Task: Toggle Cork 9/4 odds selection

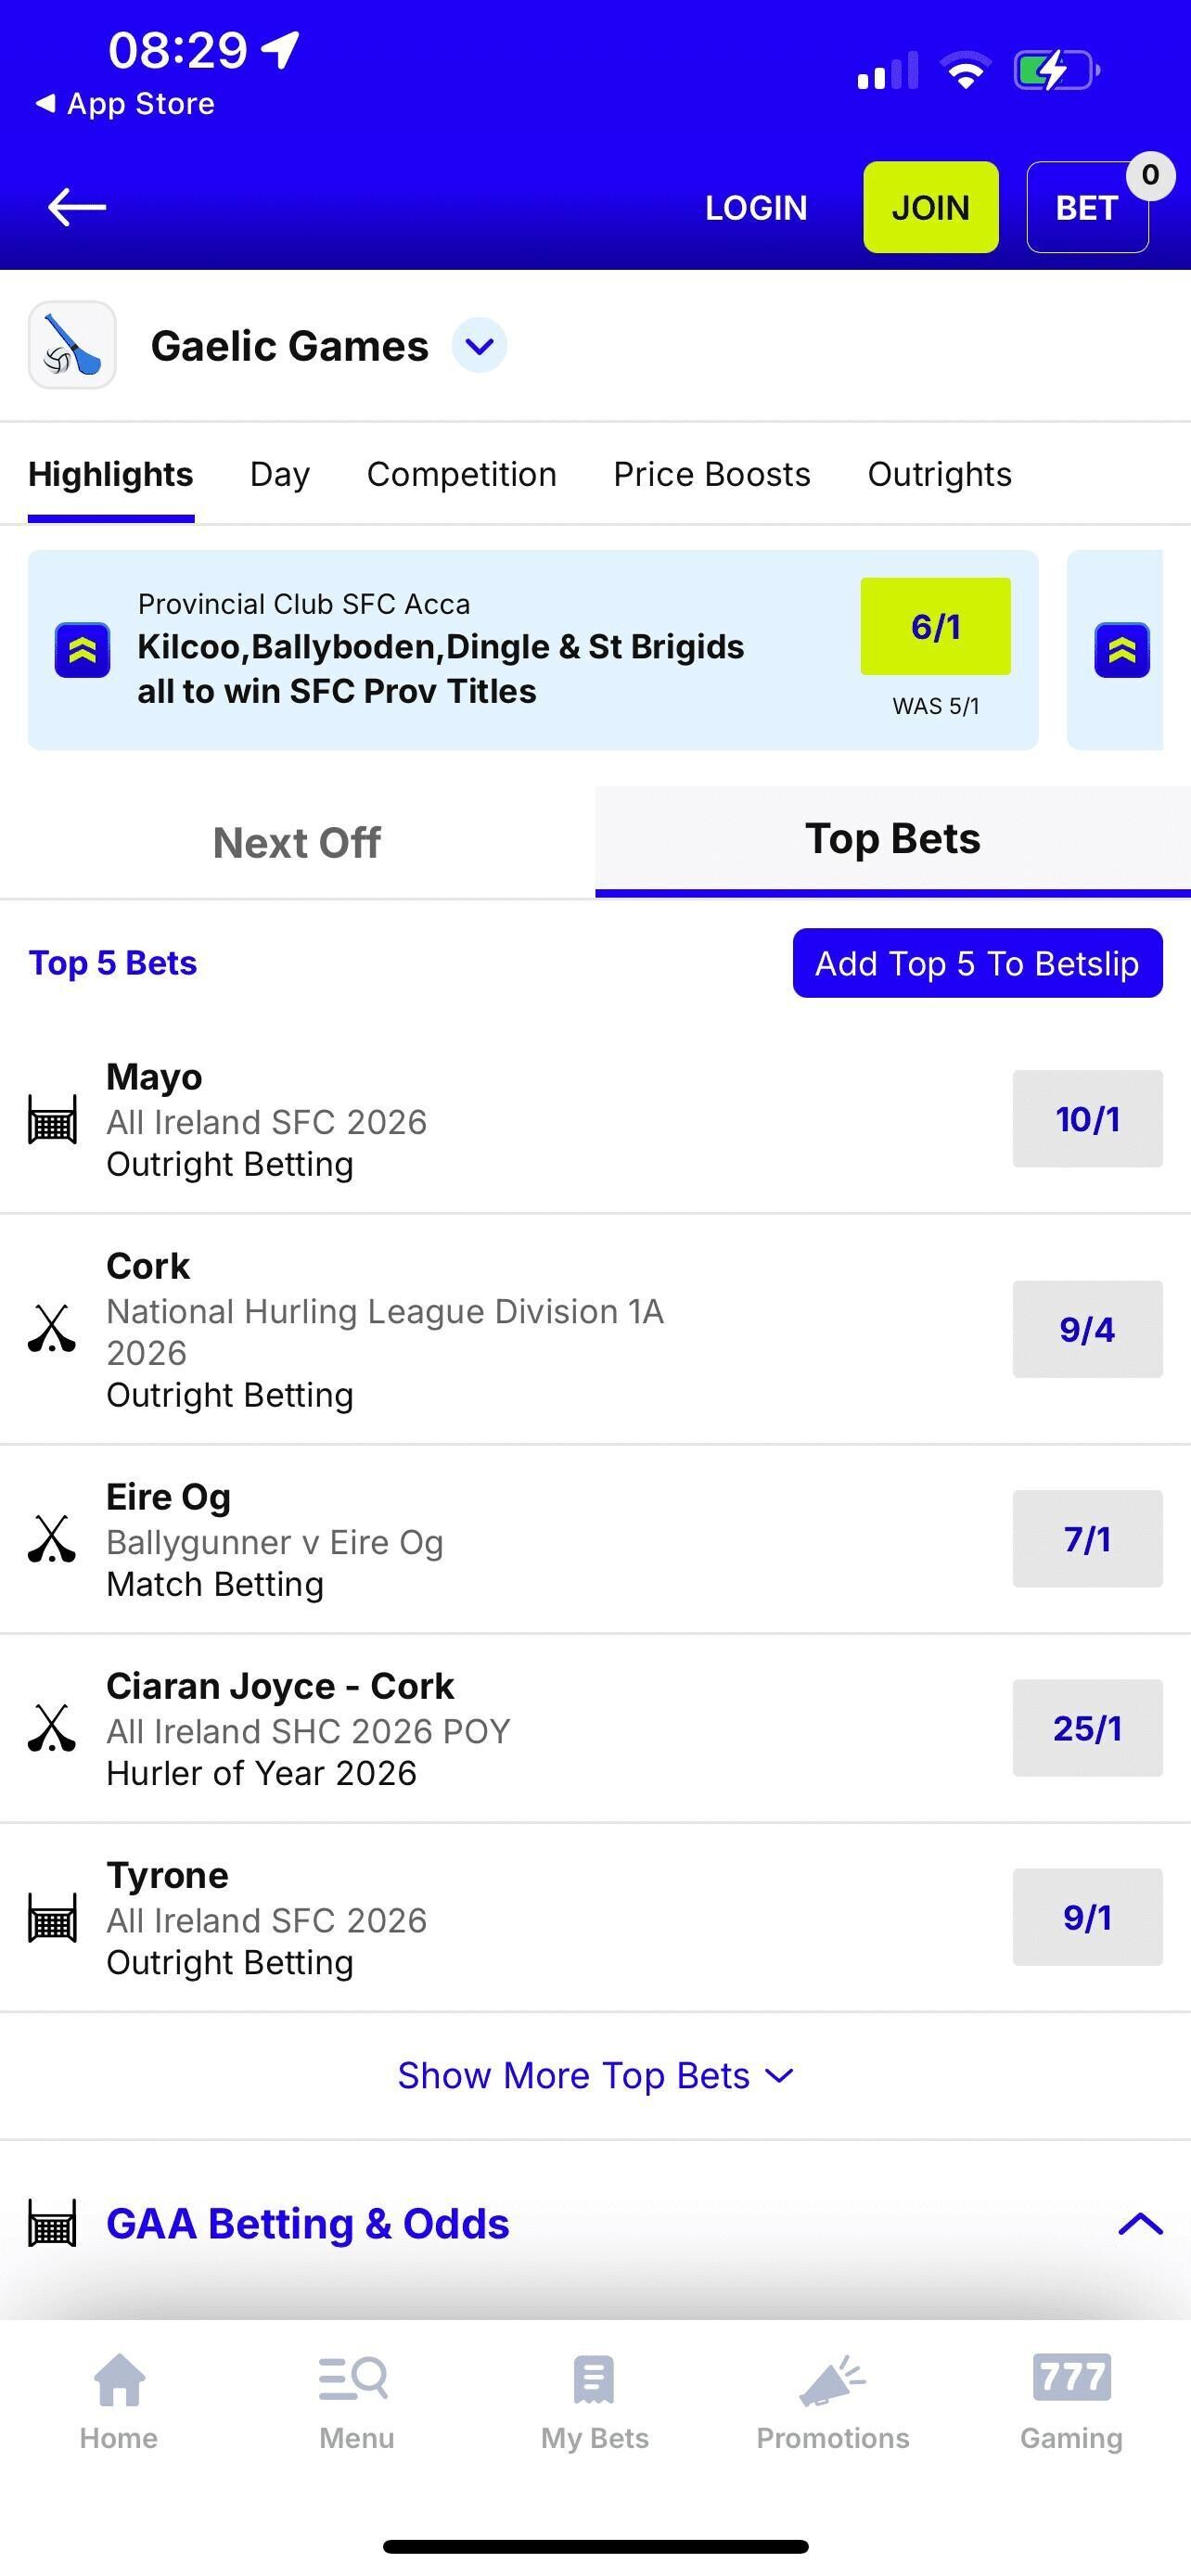Action: coord(1087,1329)
